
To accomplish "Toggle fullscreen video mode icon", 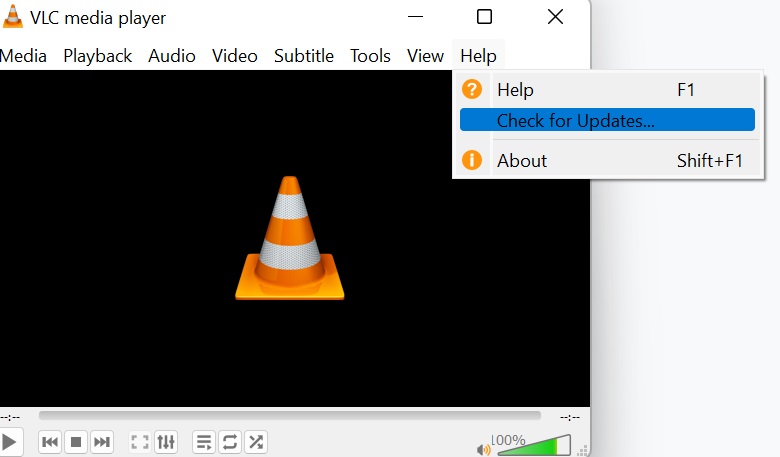I will pos(140,442).
